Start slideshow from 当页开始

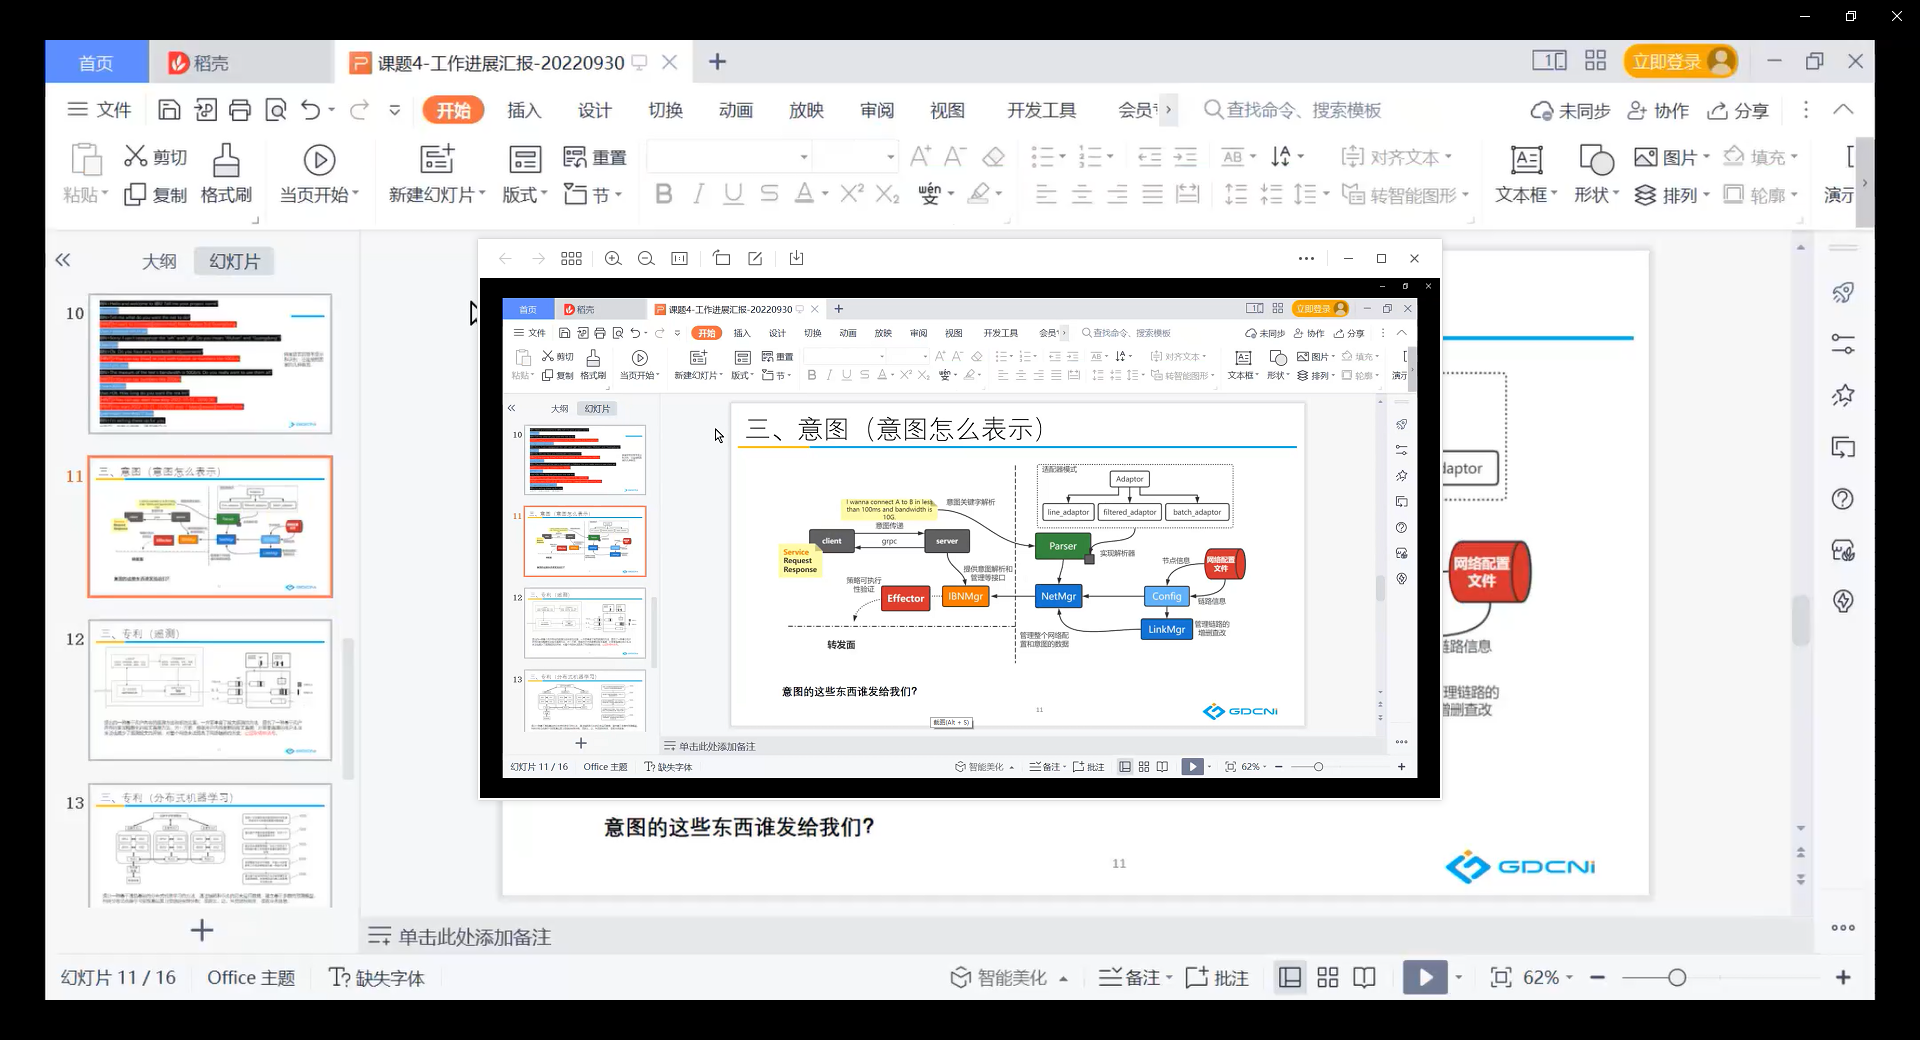point(319,175)
